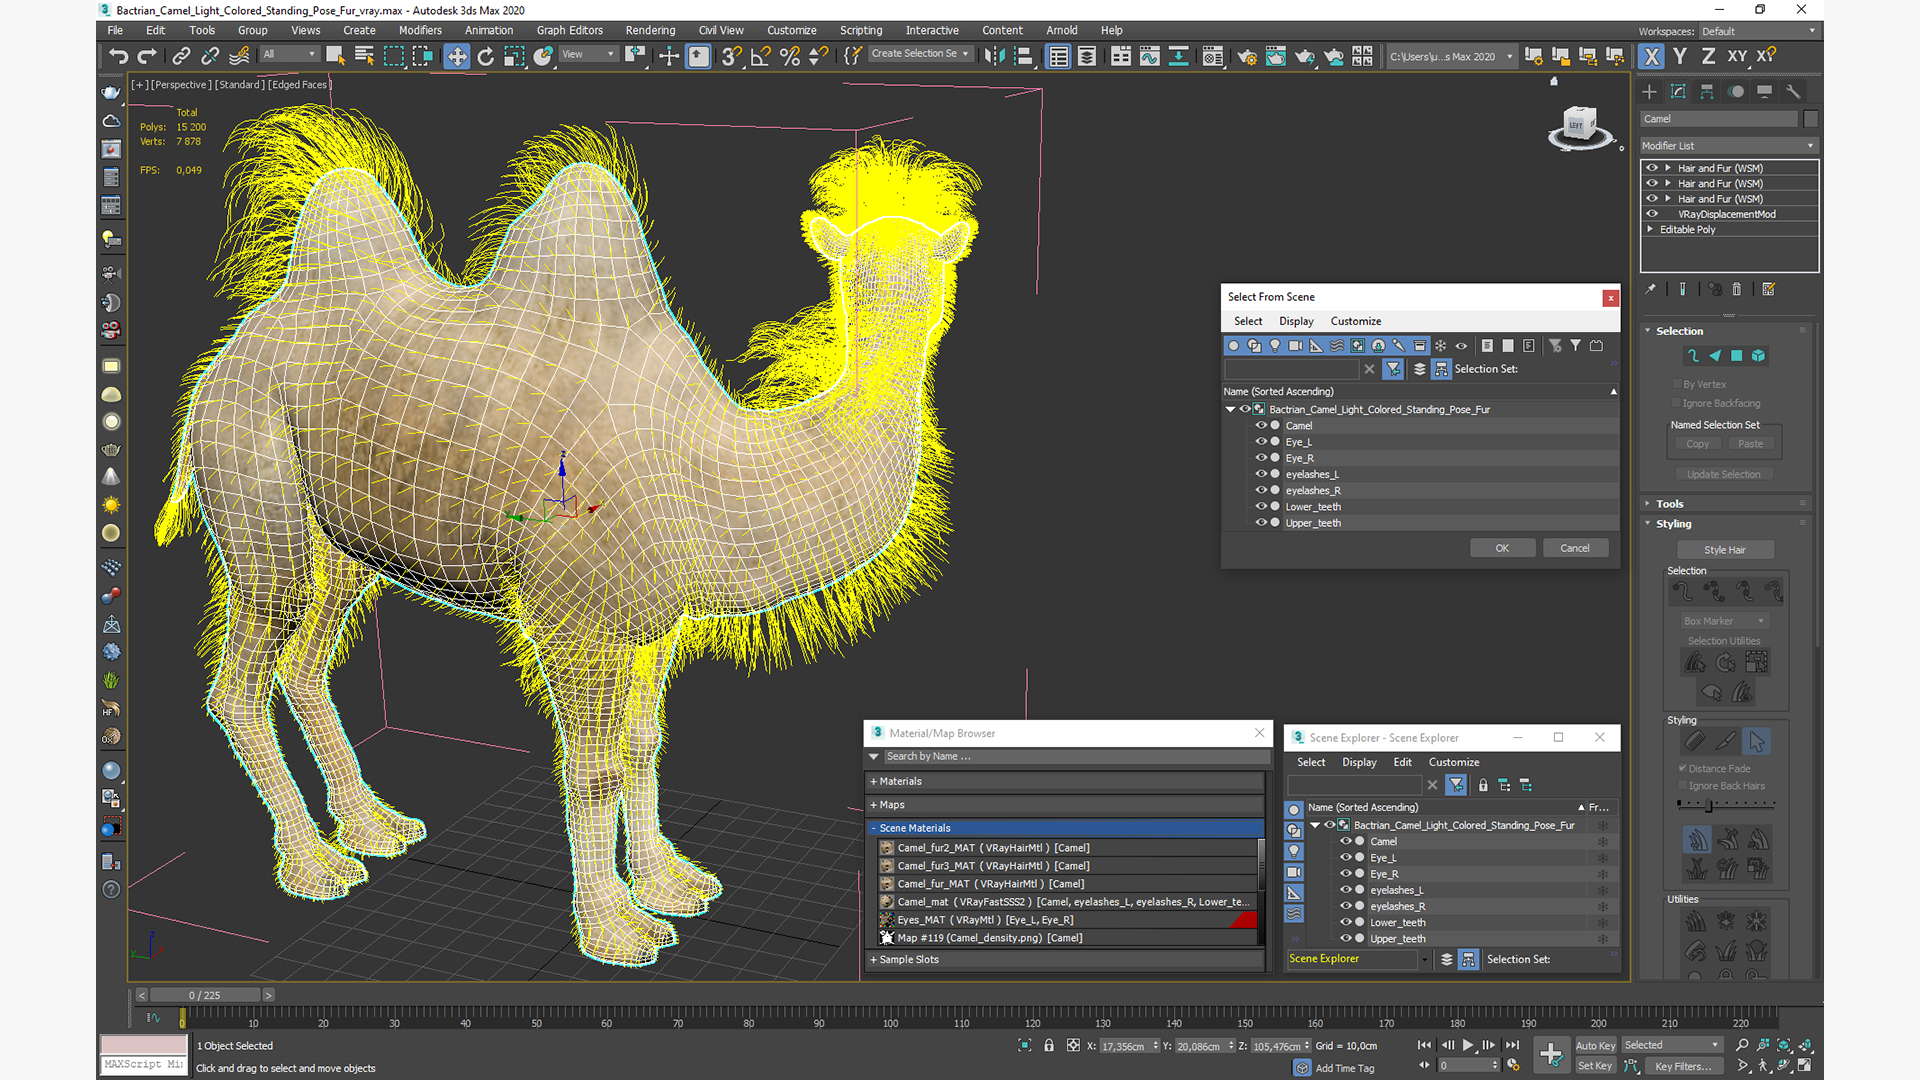
Task: Restrict transform to X axis
Action: 1651,57
